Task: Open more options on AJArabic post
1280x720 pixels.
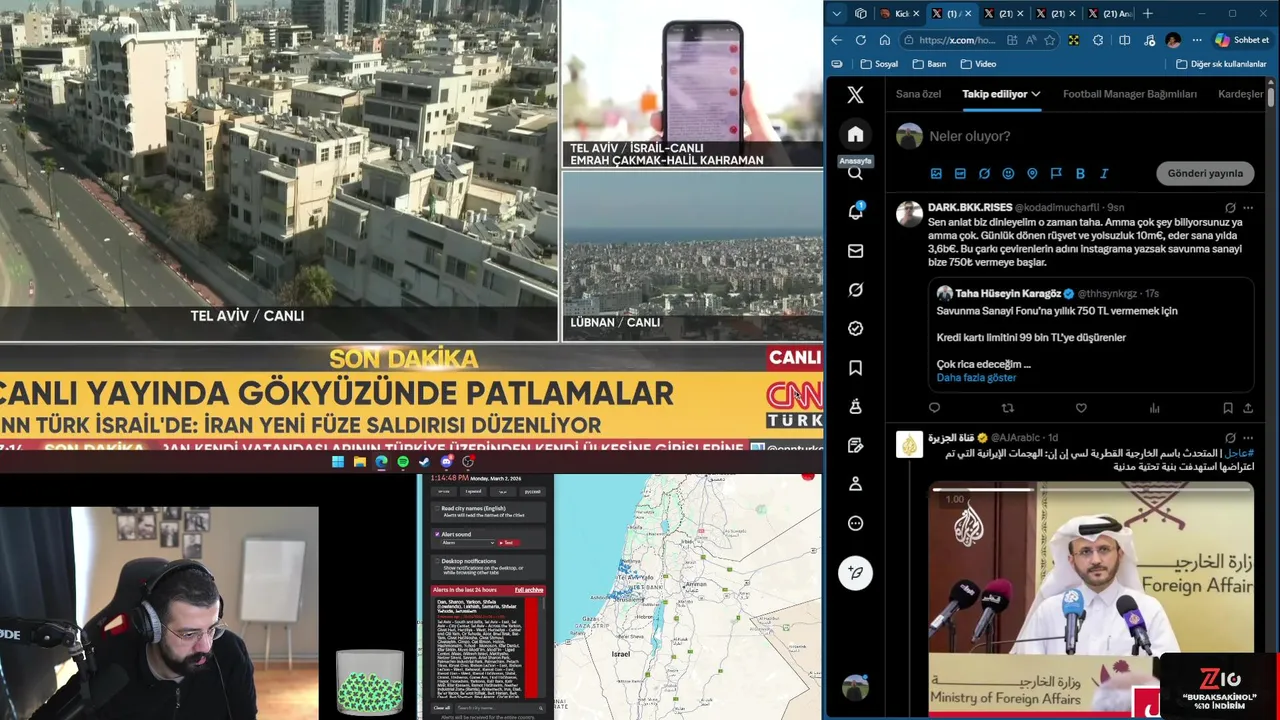Action: tap(1248, 438)
